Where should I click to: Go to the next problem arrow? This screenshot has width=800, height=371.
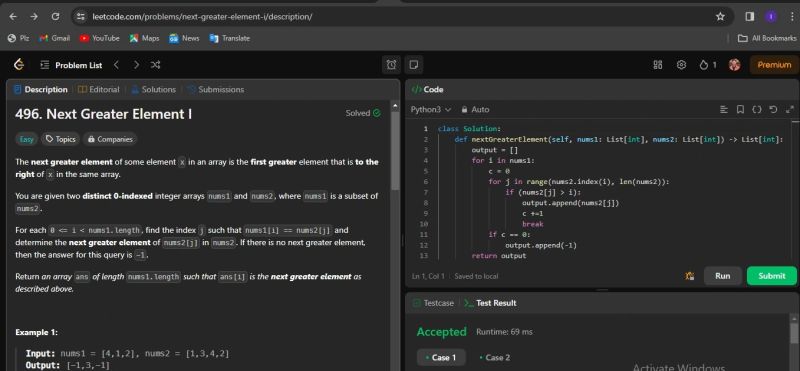point(136,65)
